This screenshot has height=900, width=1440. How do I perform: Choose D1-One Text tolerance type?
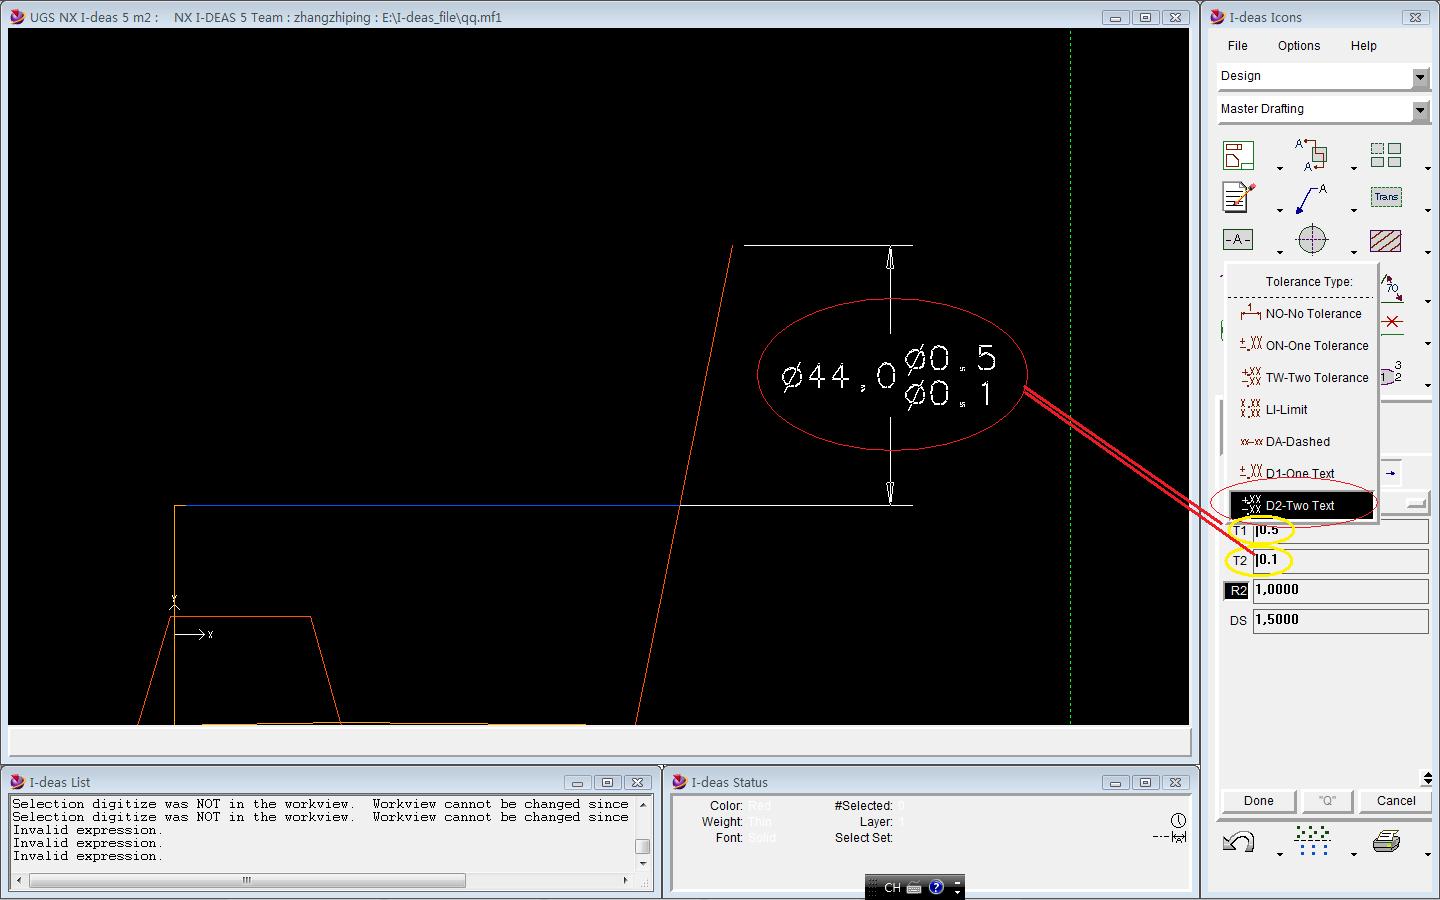1302,473
